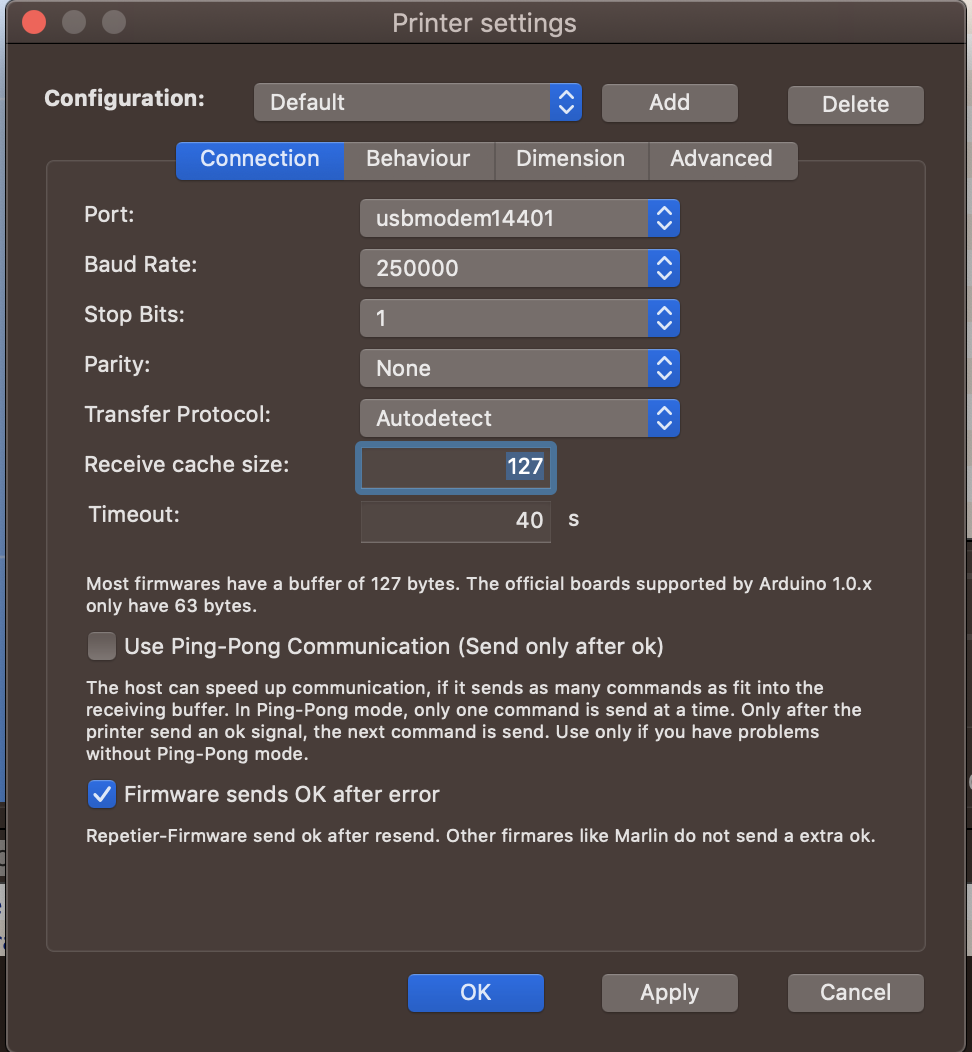The height and width of the screenshot is (1052, 972).
Task: Click the Receive cache size: label
Action: point(186,464)
